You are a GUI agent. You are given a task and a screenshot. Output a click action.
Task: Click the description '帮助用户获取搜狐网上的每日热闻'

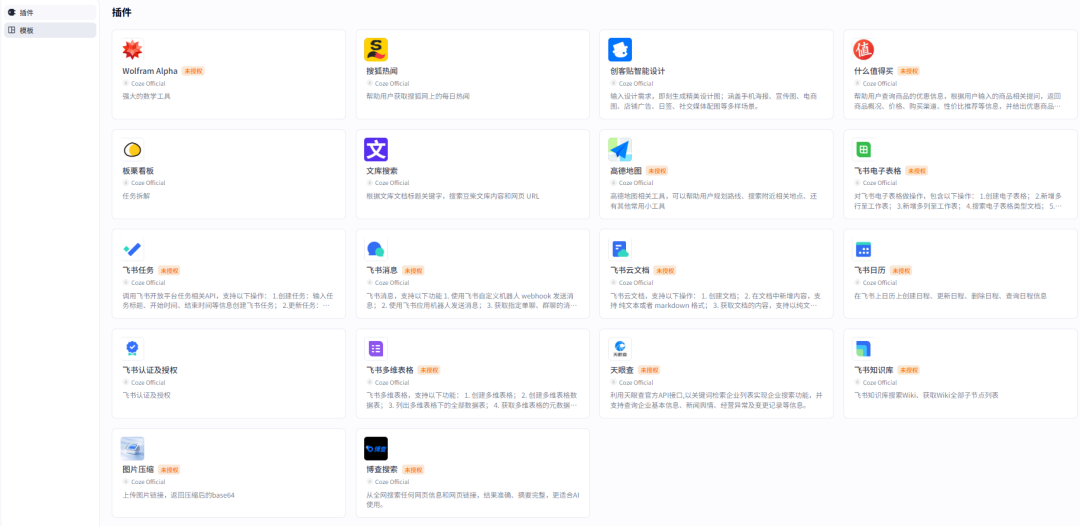click(x=417, y=96)
